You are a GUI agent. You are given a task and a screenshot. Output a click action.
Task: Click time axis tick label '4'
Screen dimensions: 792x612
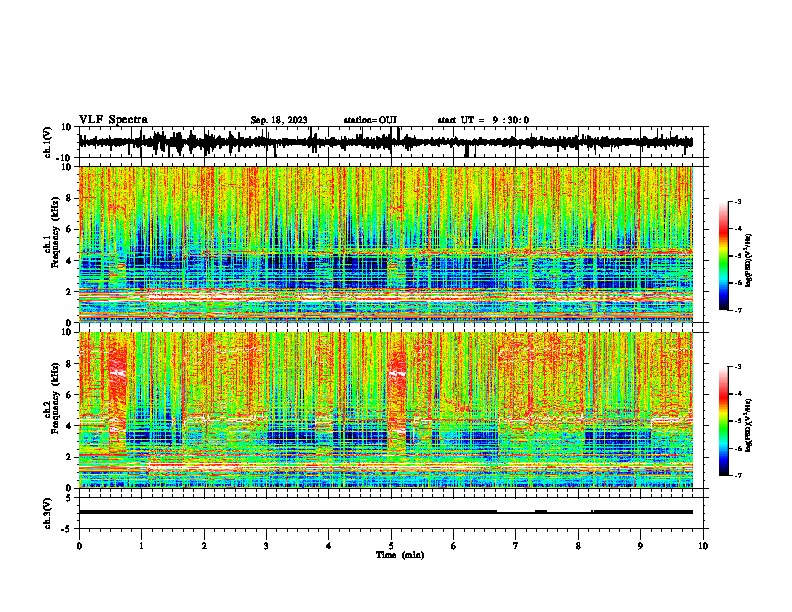pyautogui.click(x=329, y=546)
